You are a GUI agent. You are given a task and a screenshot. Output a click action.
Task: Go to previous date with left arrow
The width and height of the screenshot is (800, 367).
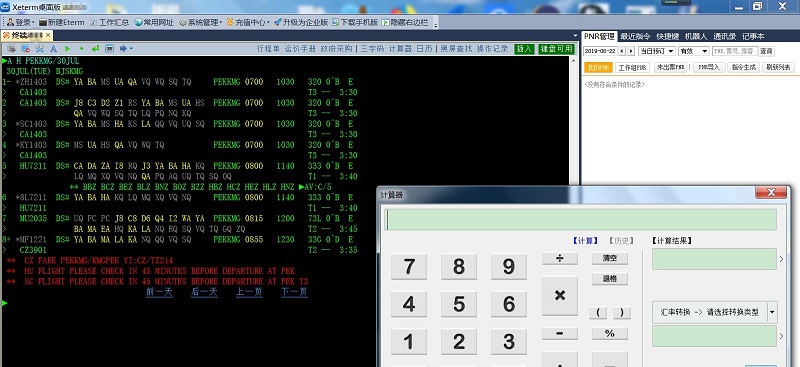622,51
